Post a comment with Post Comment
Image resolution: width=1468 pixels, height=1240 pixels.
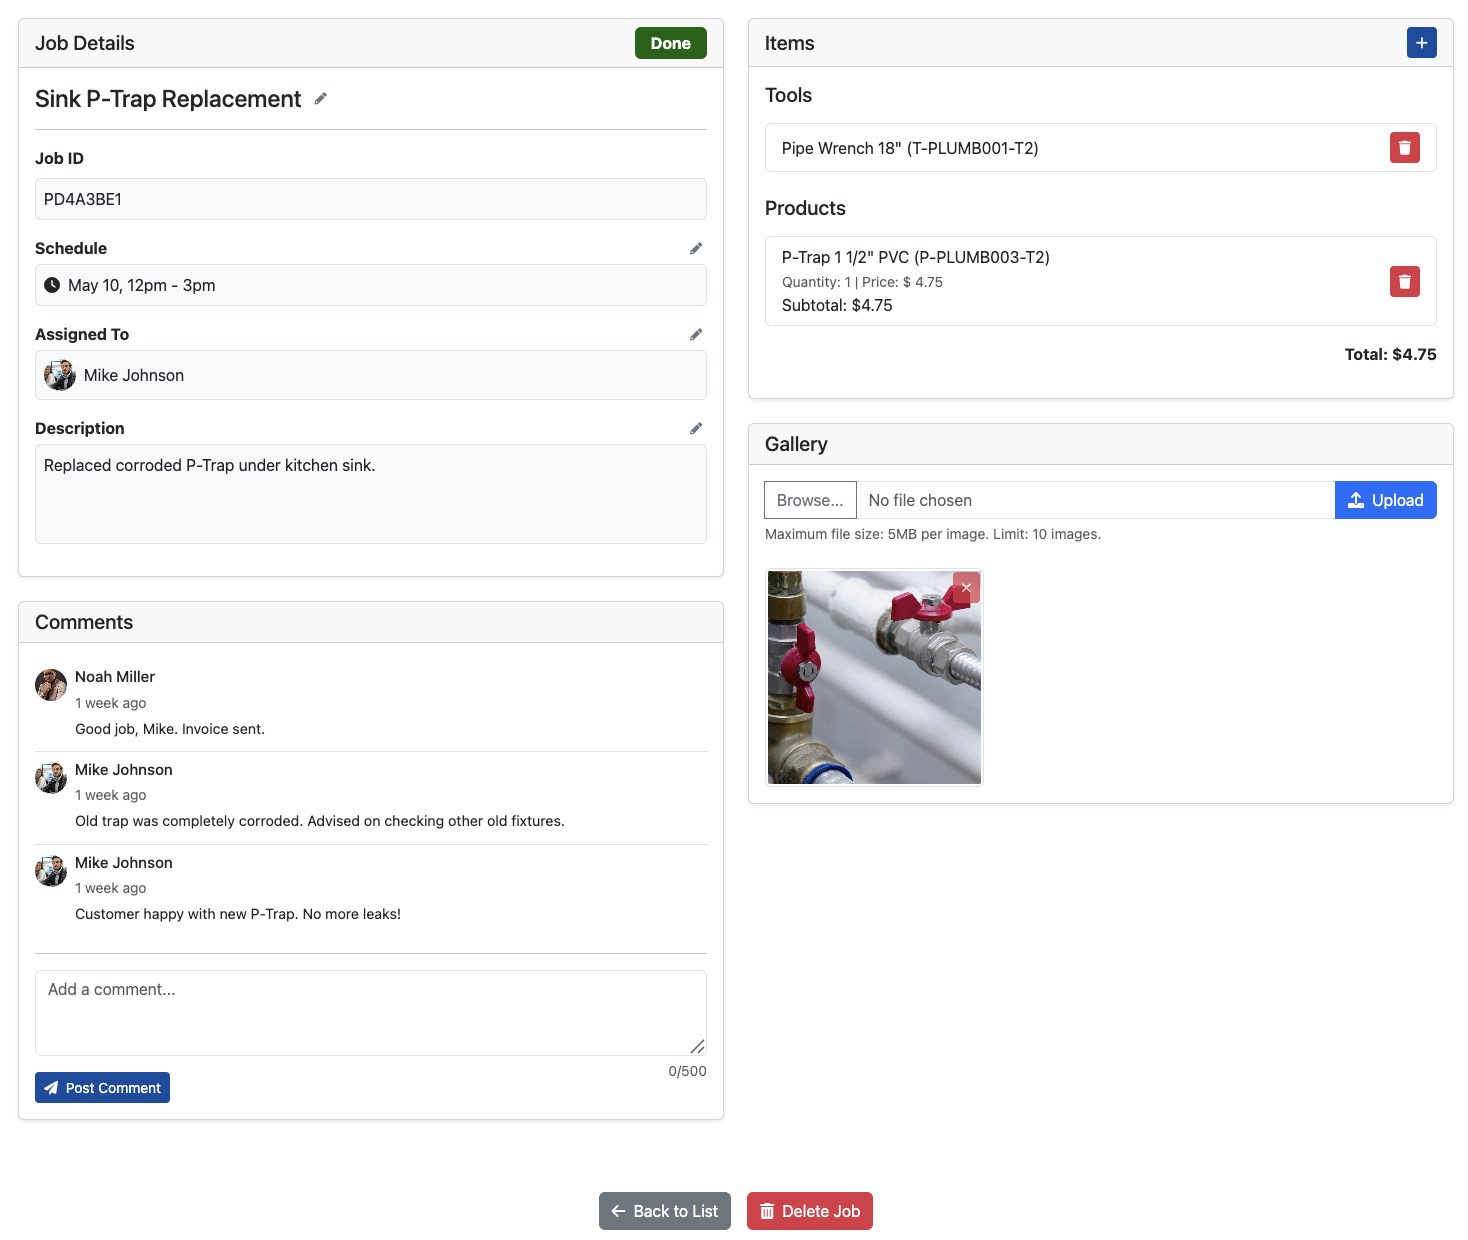coord(102,1087)
